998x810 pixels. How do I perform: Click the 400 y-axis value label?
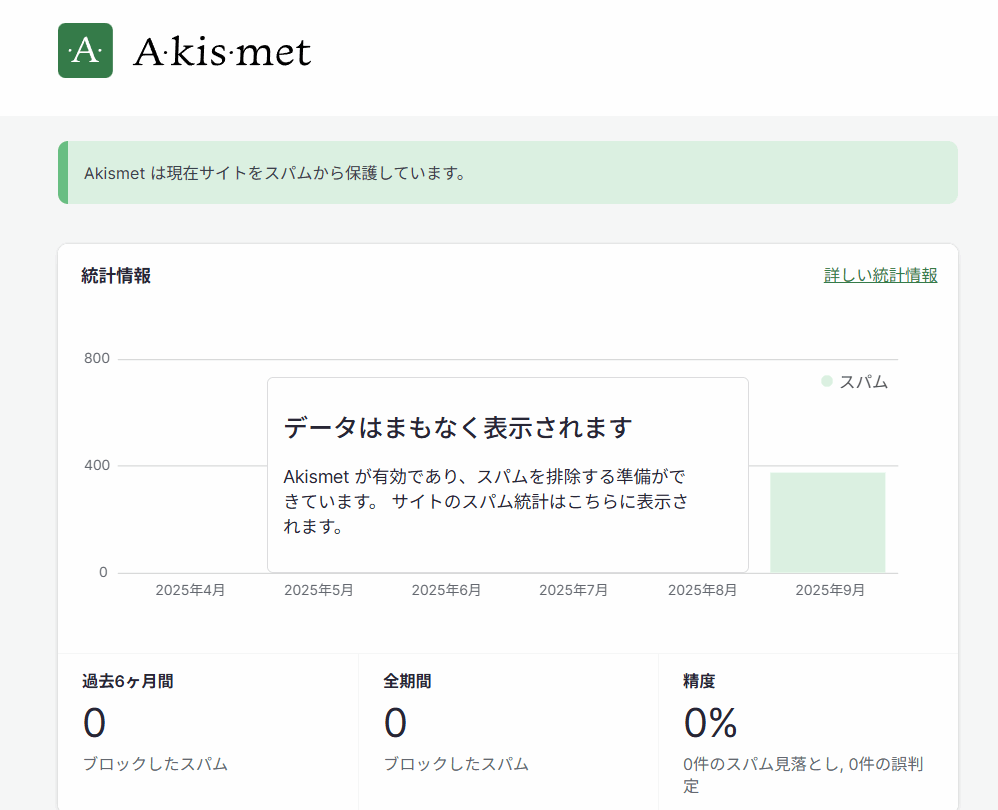97,465
